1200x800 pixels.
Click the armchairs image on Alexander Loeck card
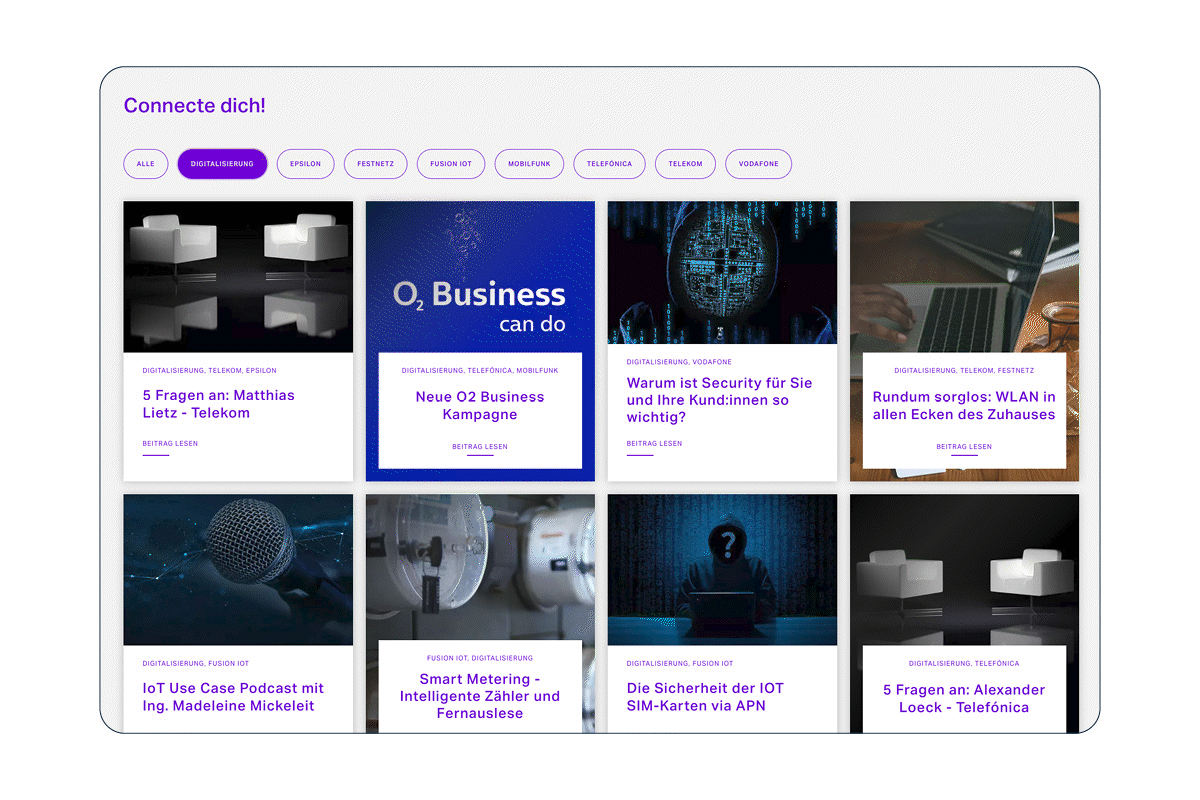[965, 569]
